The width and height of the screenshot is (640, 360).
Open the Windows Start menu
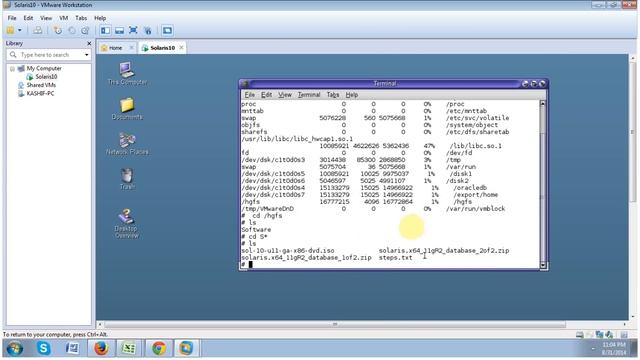point(15,349)
